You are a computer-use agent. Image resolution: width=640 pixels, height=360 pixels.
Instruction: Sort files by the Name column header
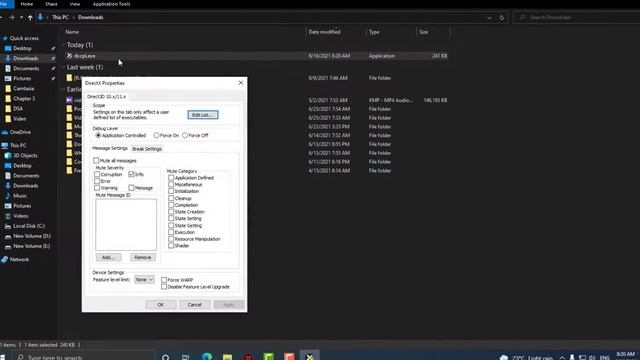(72, 32)
